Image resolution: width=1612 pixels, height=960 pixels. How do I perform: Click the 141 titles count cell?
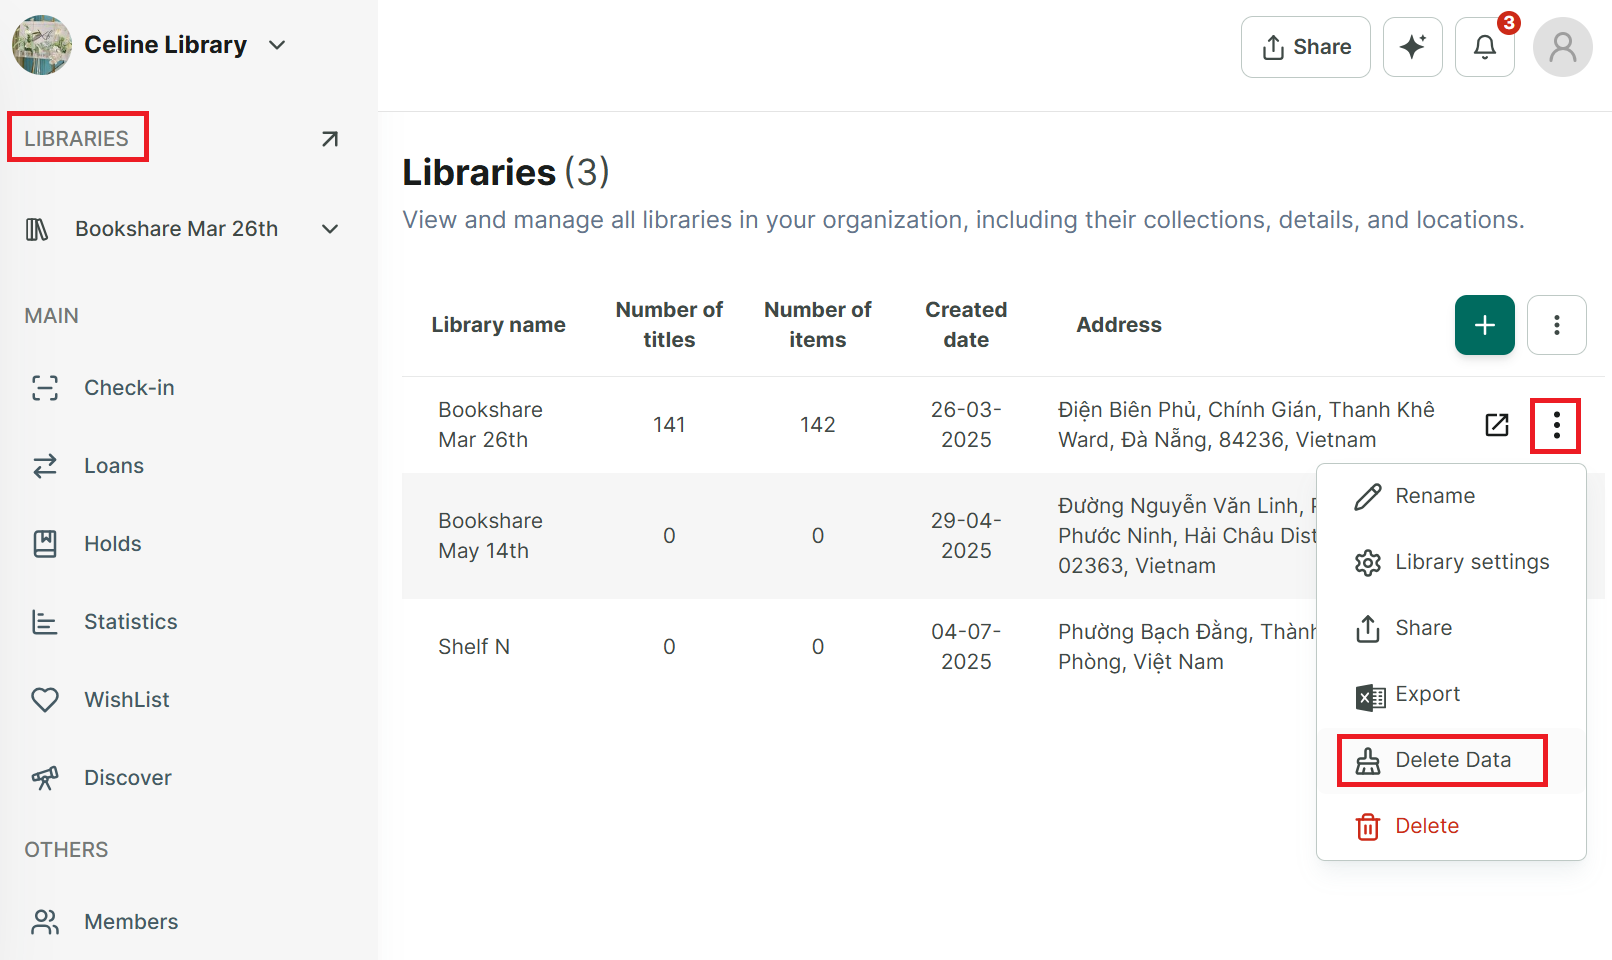[669, 425]
